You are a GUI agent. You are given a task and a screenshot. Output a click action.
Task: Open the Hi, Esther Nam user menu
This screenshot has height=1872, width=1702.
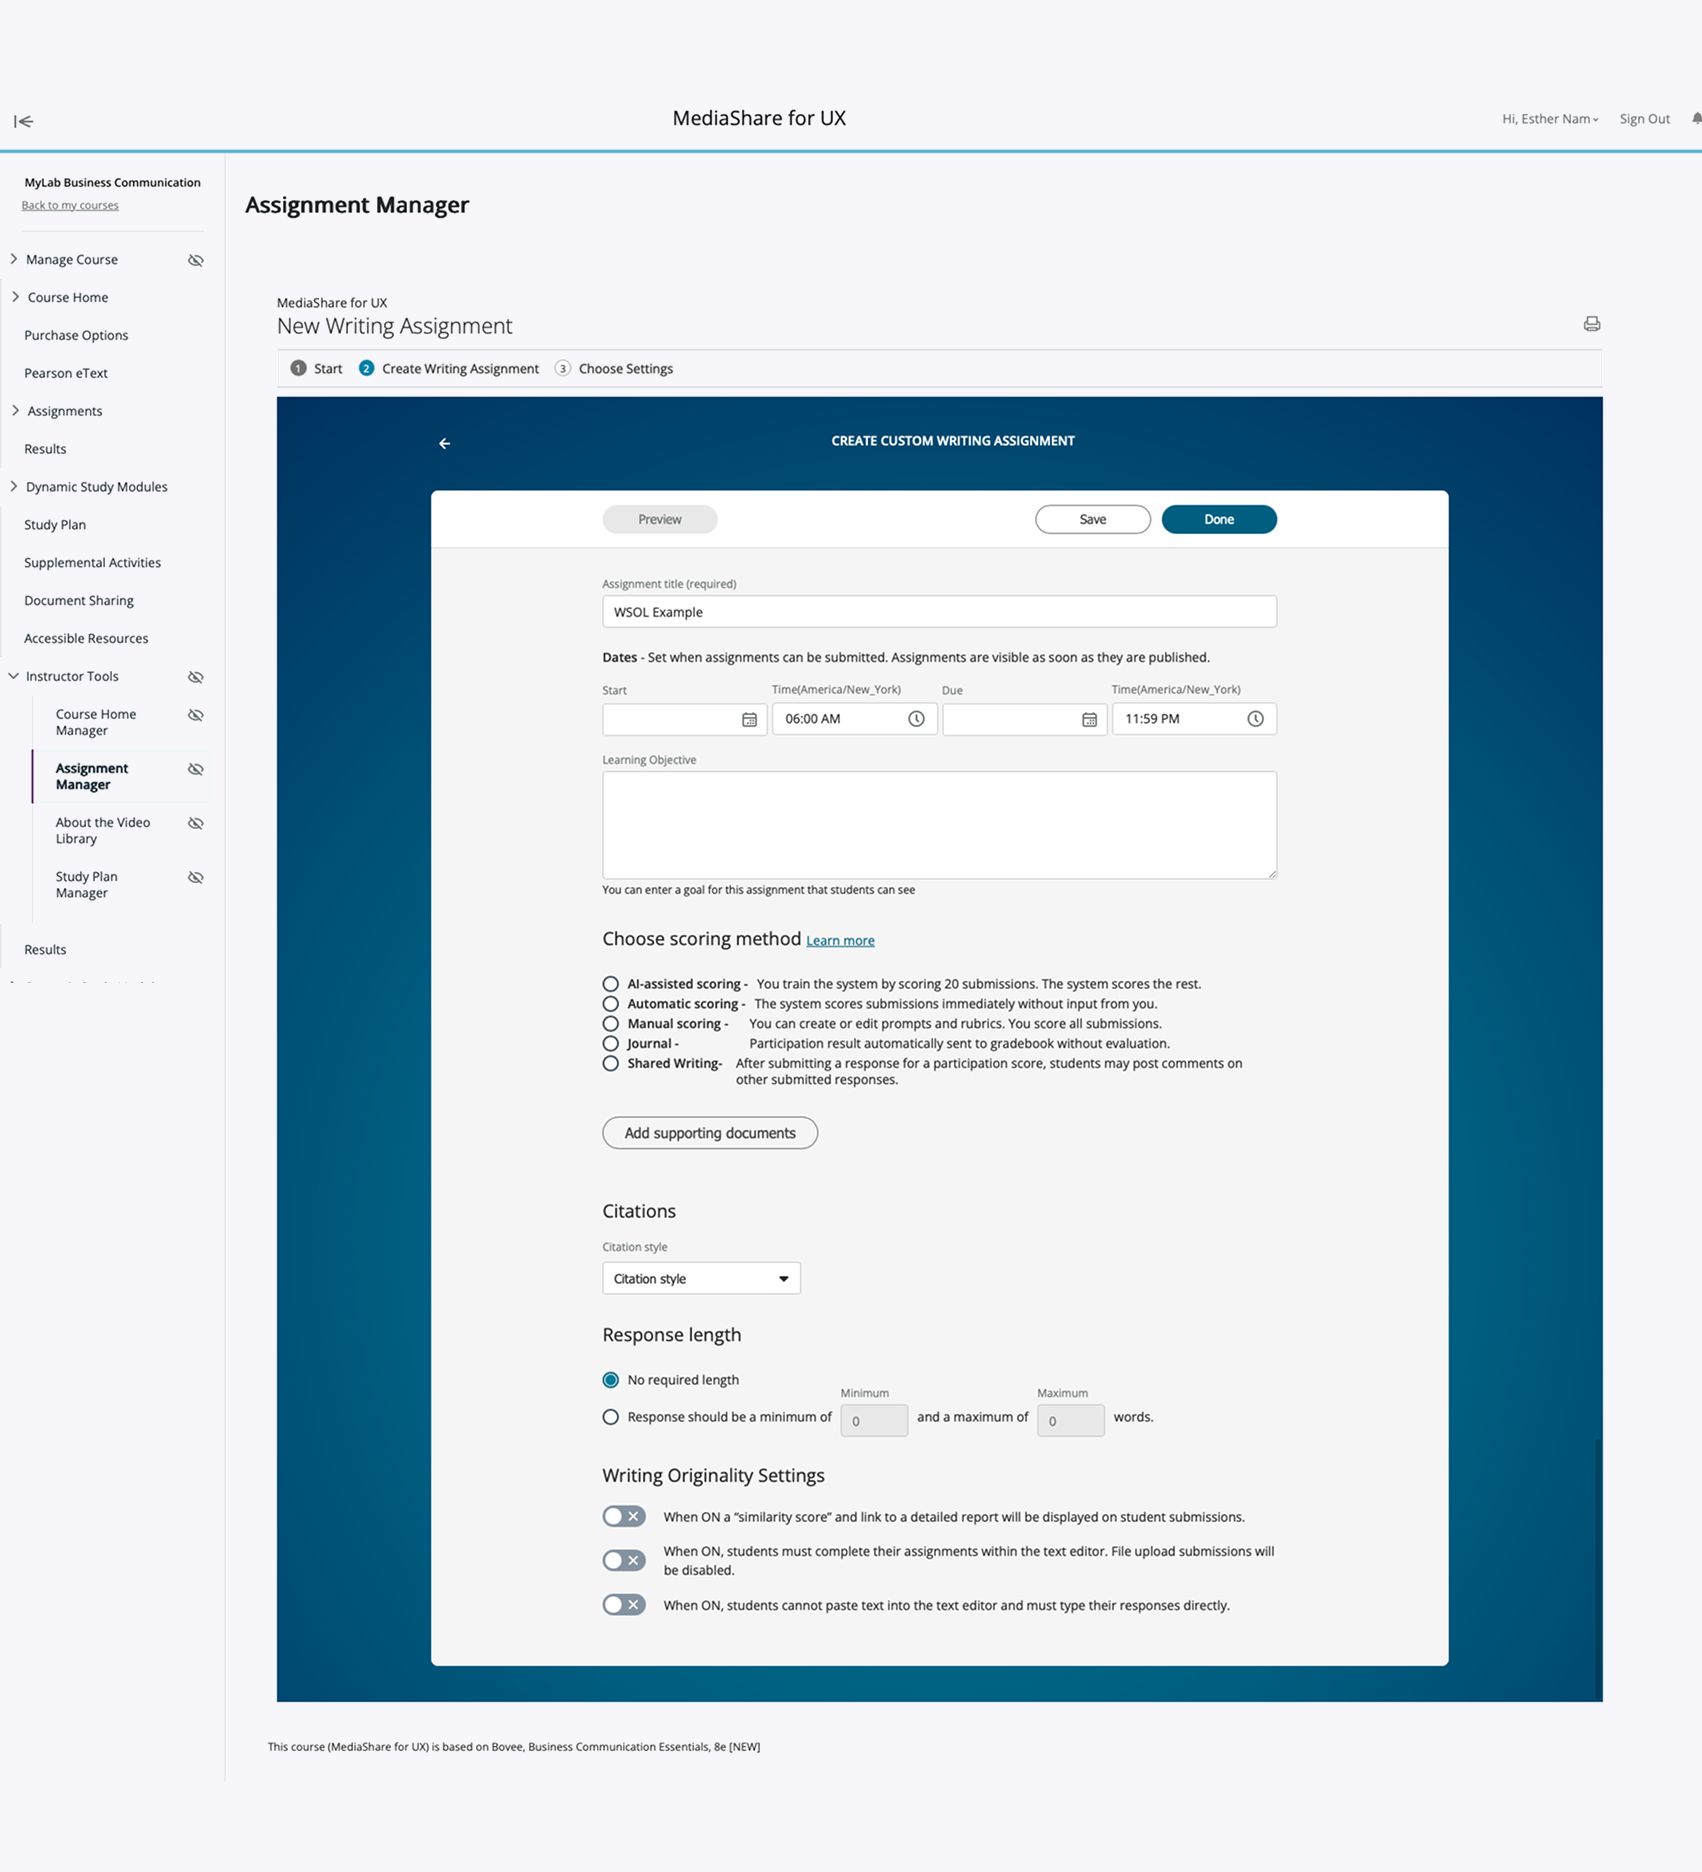tap(1550, 119)
